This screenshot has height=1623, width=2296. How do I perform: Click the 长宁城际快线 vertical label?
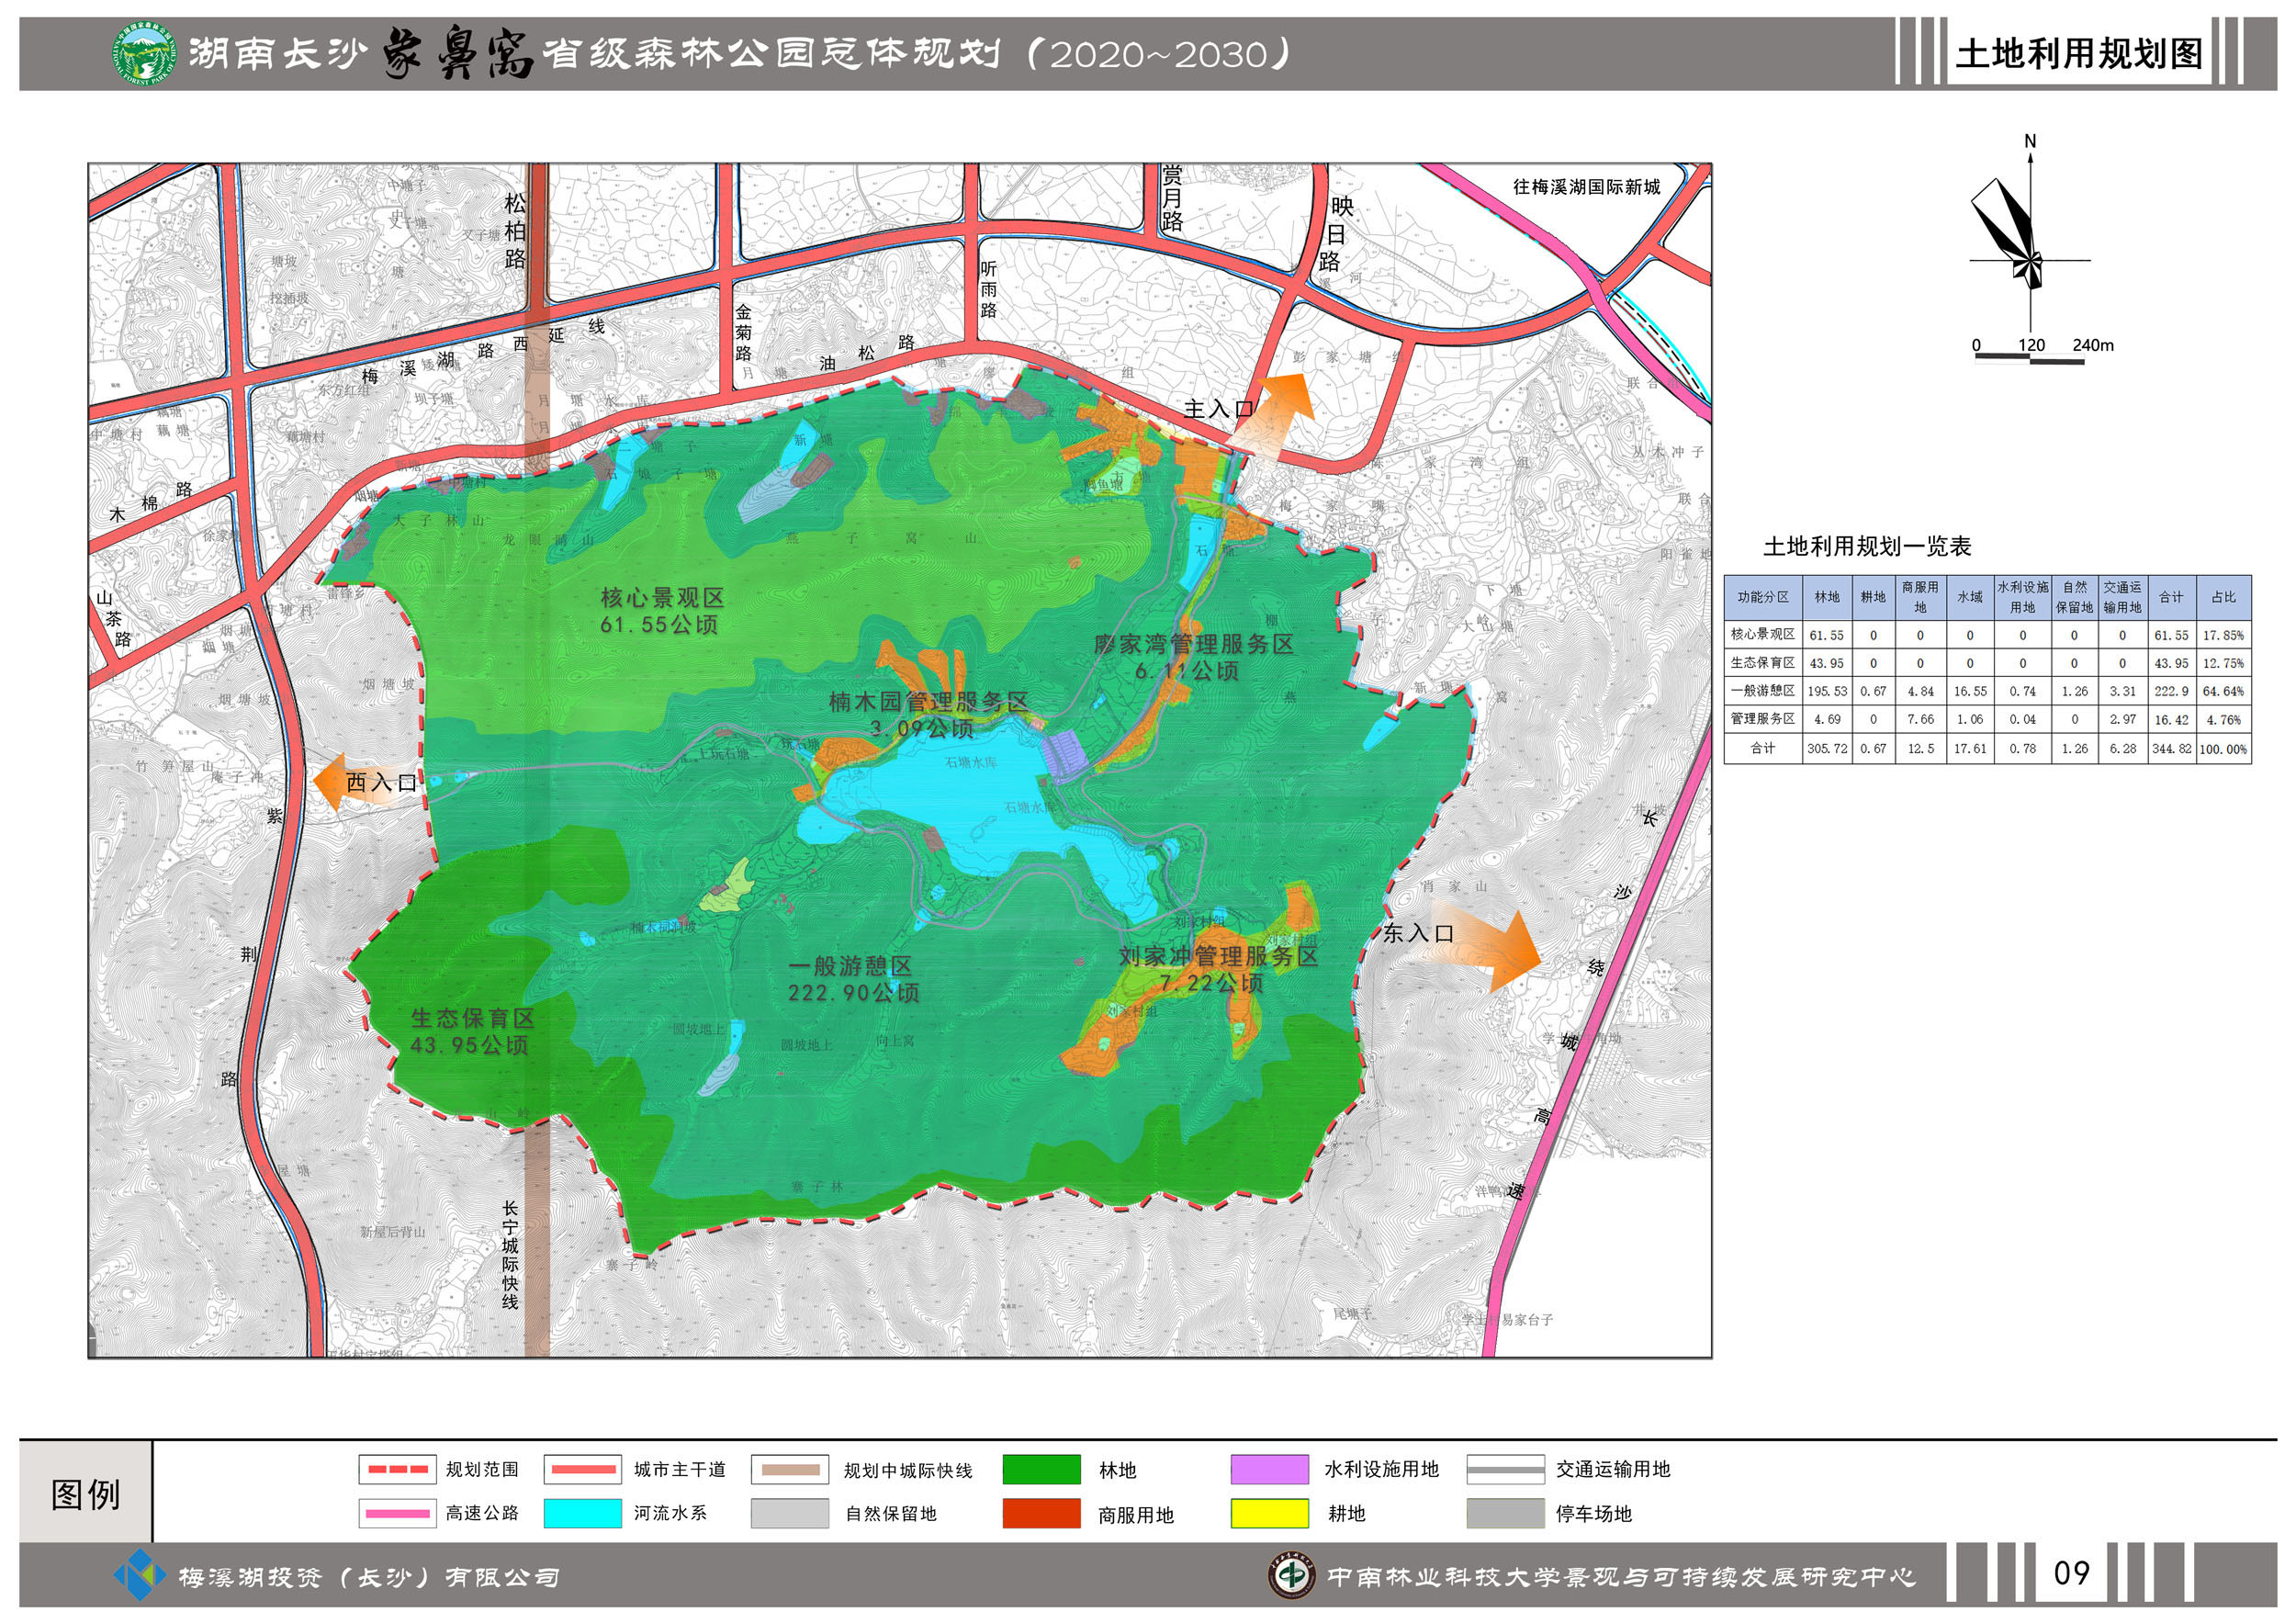pos(510,1255)
